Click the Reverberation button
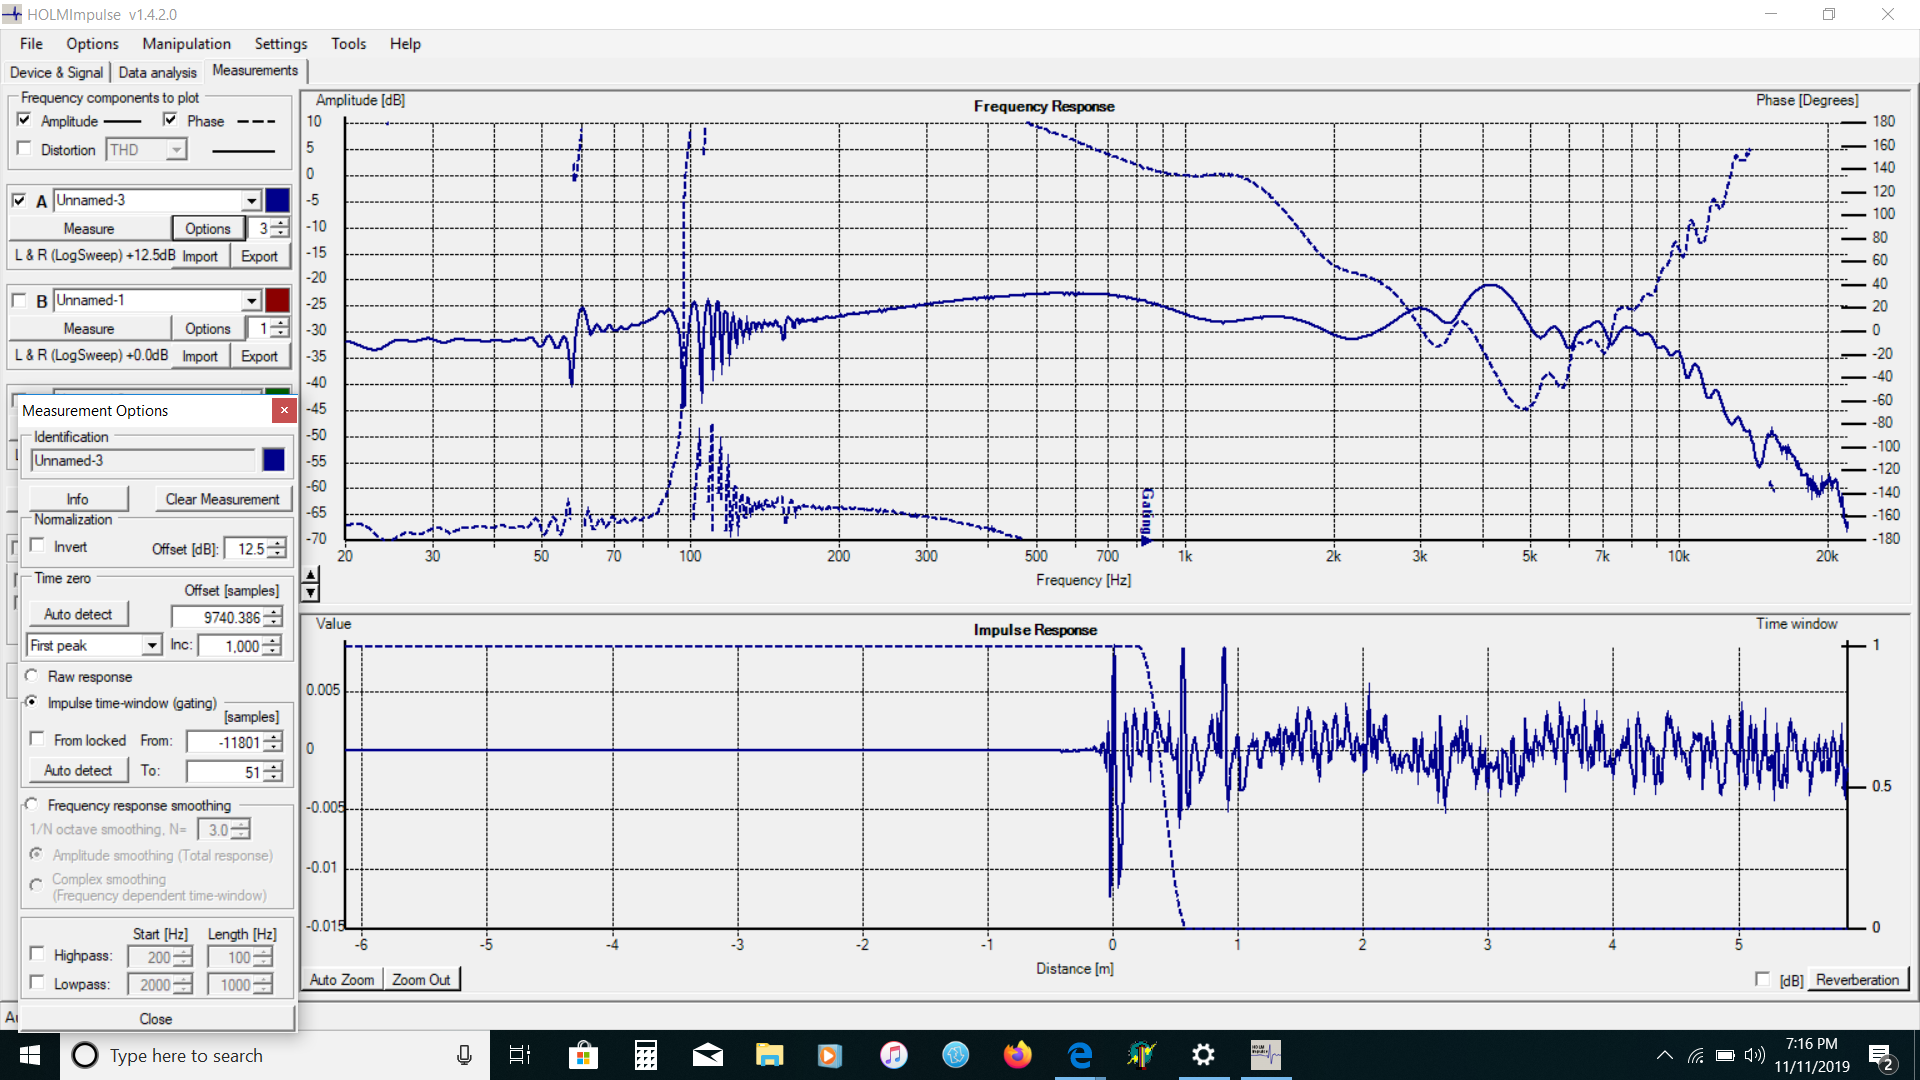1920x1080 pixels. pyautogui.click(x=1857, y=980)
